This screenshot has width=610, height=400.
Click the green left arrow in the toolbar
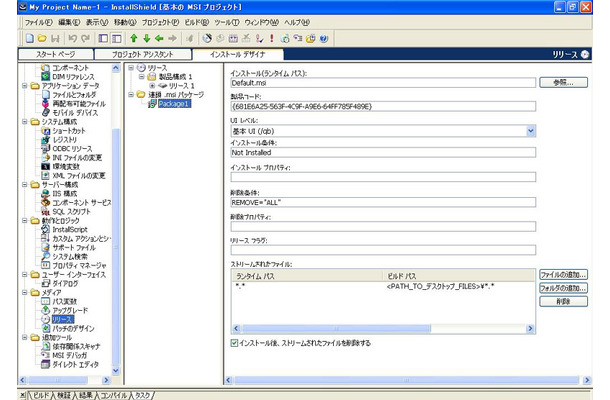(x=159, y=39)
